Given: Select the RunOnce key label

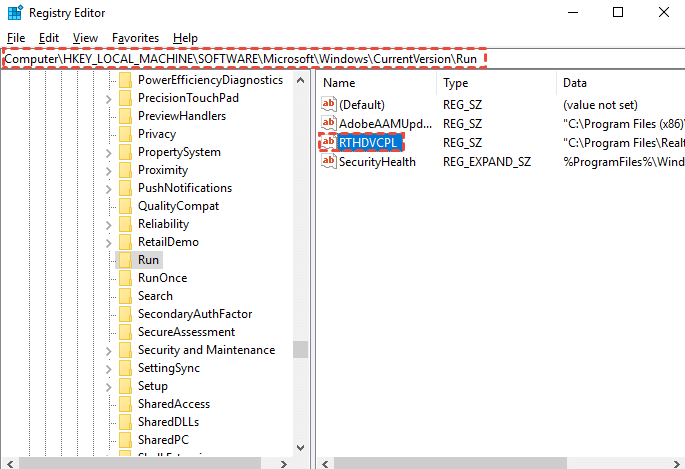Looking at the screenshot, I should point(163,278).
